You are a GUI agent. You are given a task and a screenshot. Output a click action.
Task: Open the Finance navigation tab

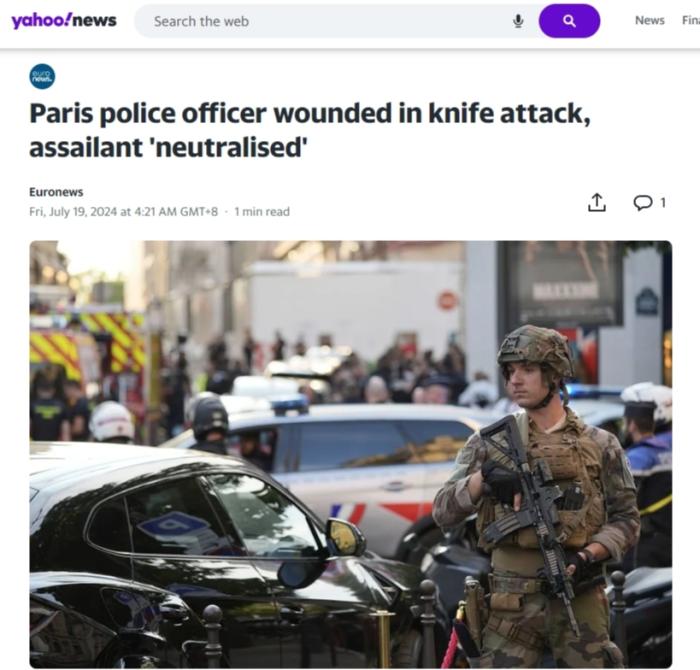click(x=691, y=21)
